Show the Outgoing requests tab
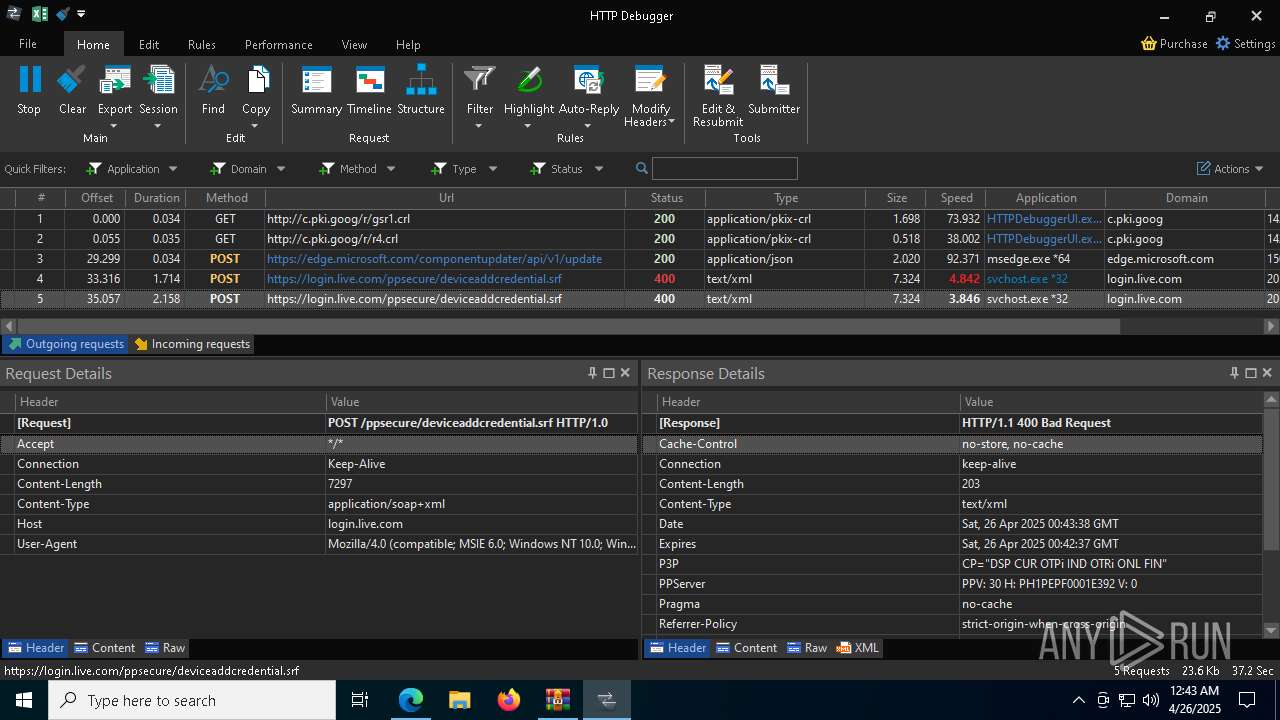Screen dimensions: 1280x720 [x=65, y=344]
